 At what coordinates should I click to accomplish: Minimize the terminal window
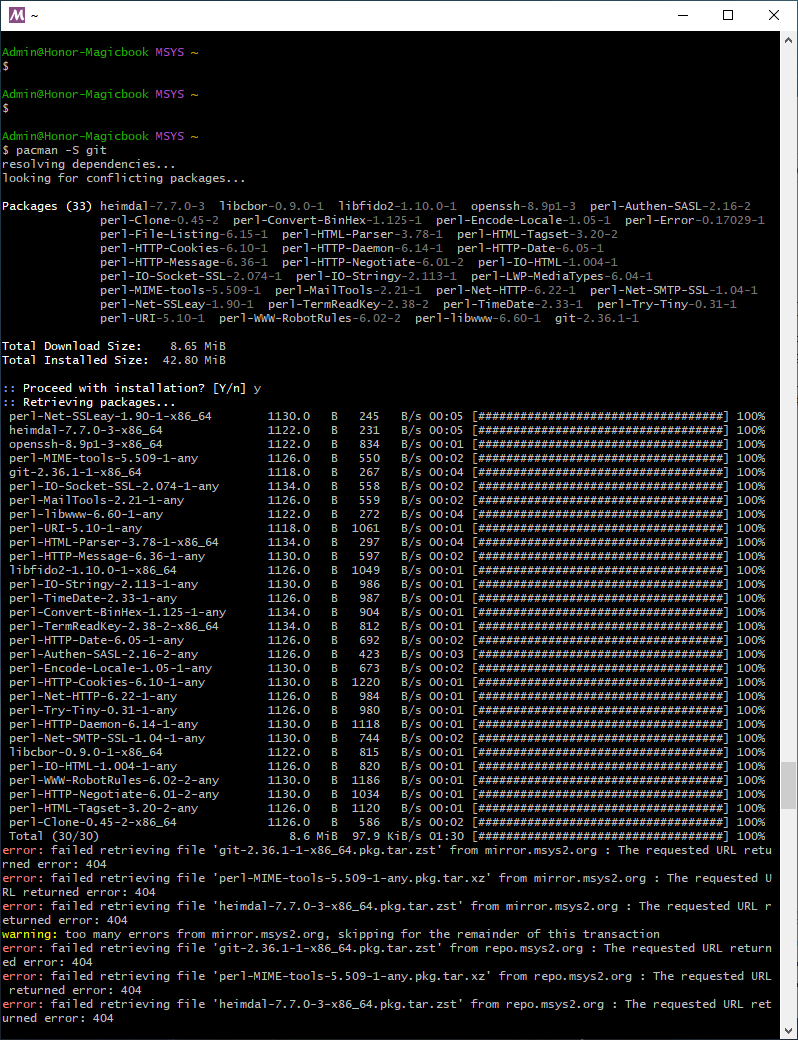click(681, 15)
